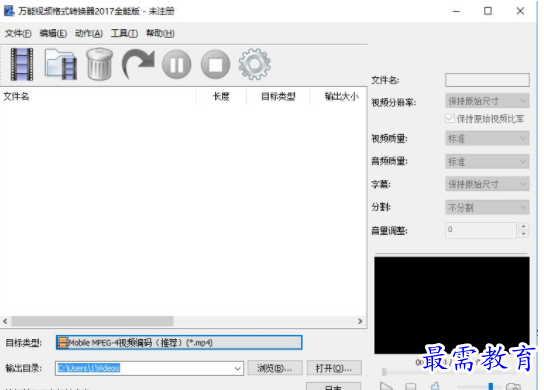This screenshot has height=390, width=544.
Task: Click the add video filmstrip icon
Action: 22,65
